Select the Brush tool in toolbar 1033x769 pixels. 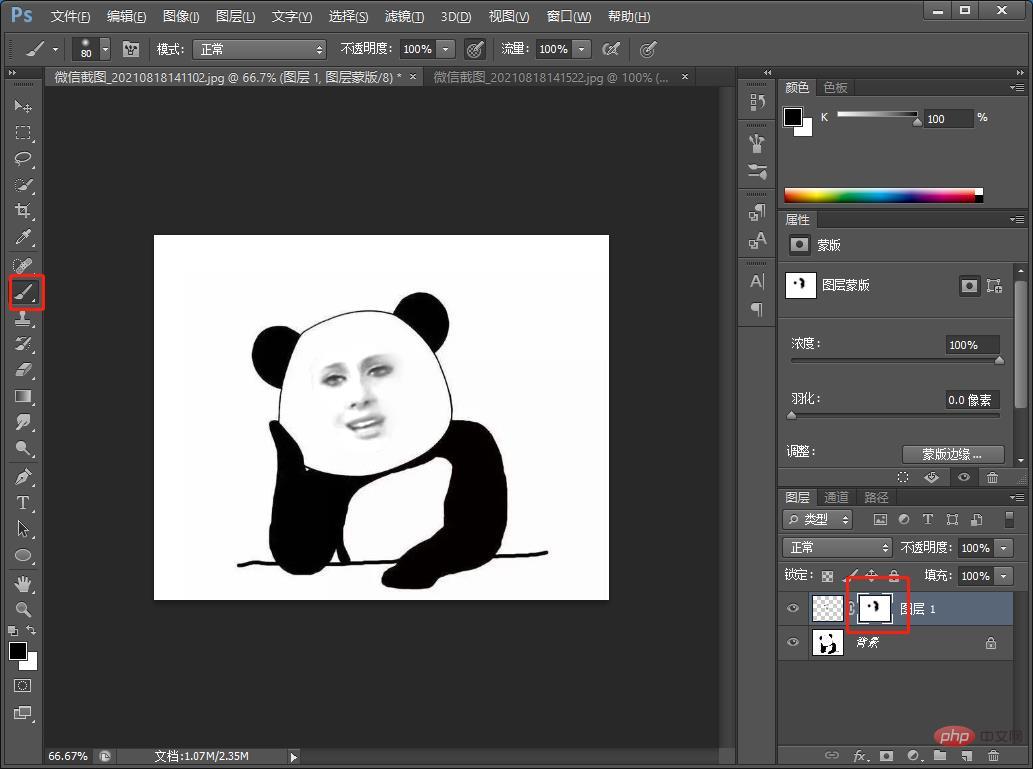coord(24,292)
